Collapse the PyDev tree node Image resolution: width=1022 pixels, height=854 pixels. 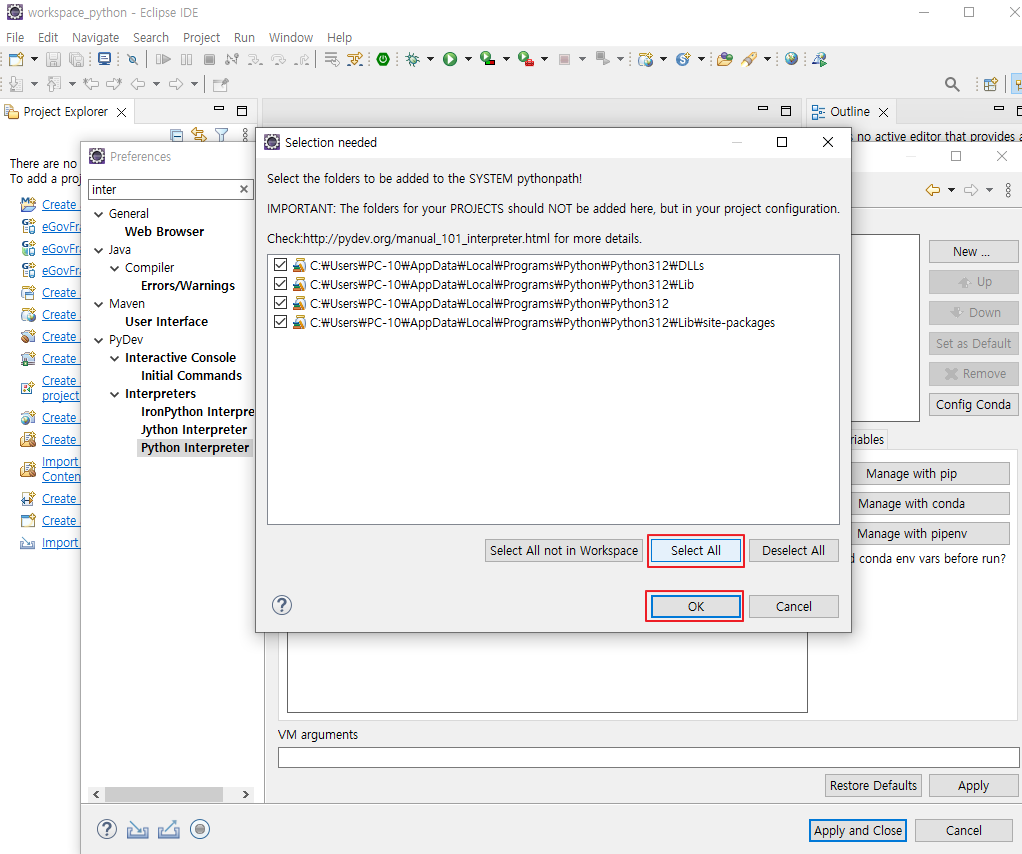pyautogui.click(x=98, y=340)
